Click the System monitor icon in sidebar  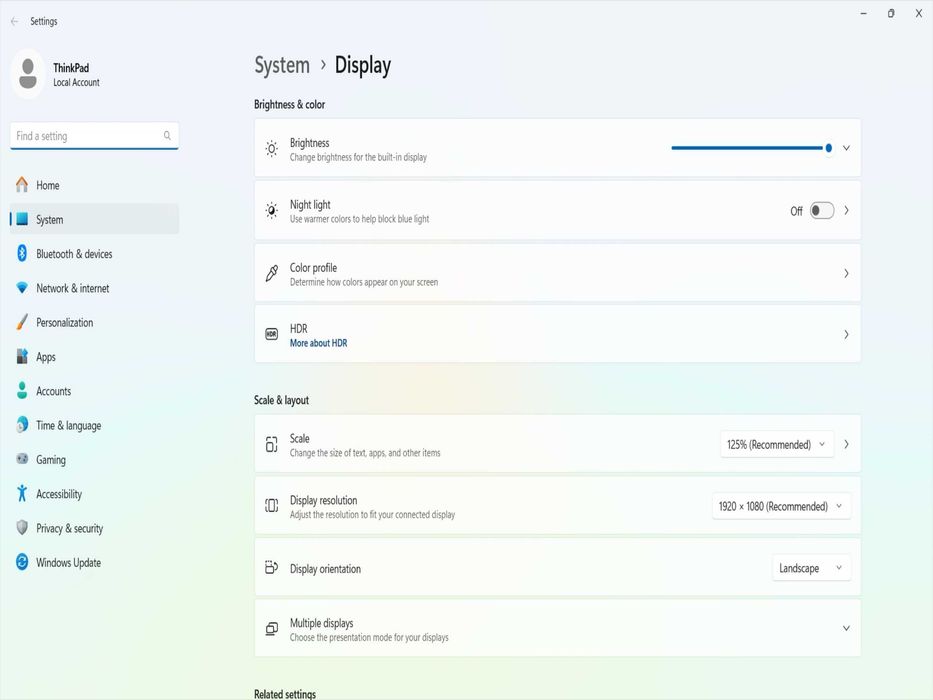[x=22, y=219]
